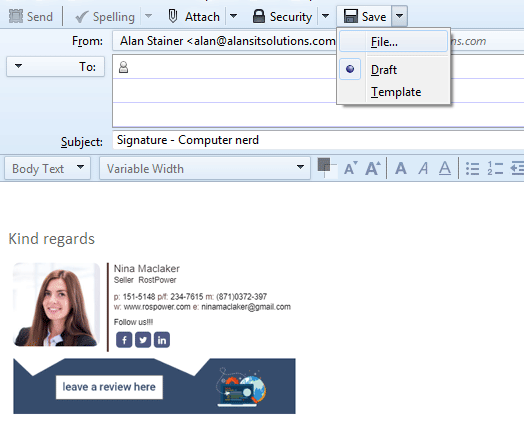Select the Draft radio option
The image size is (524, 424).
[x=350, y=69]
